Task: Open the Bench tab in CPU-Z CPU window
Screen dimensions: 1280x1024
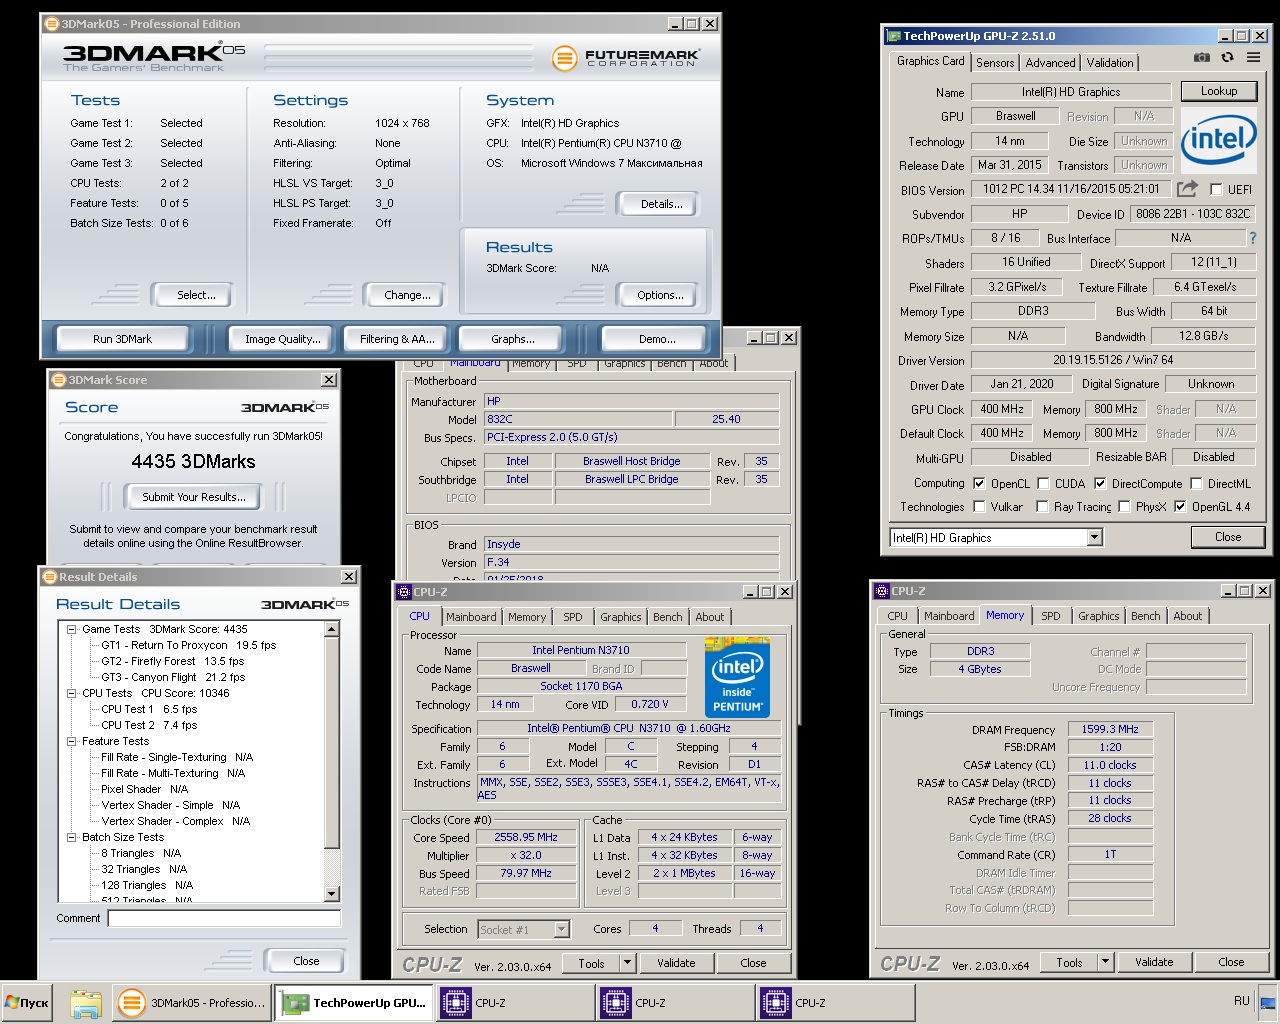Action: 668,617
